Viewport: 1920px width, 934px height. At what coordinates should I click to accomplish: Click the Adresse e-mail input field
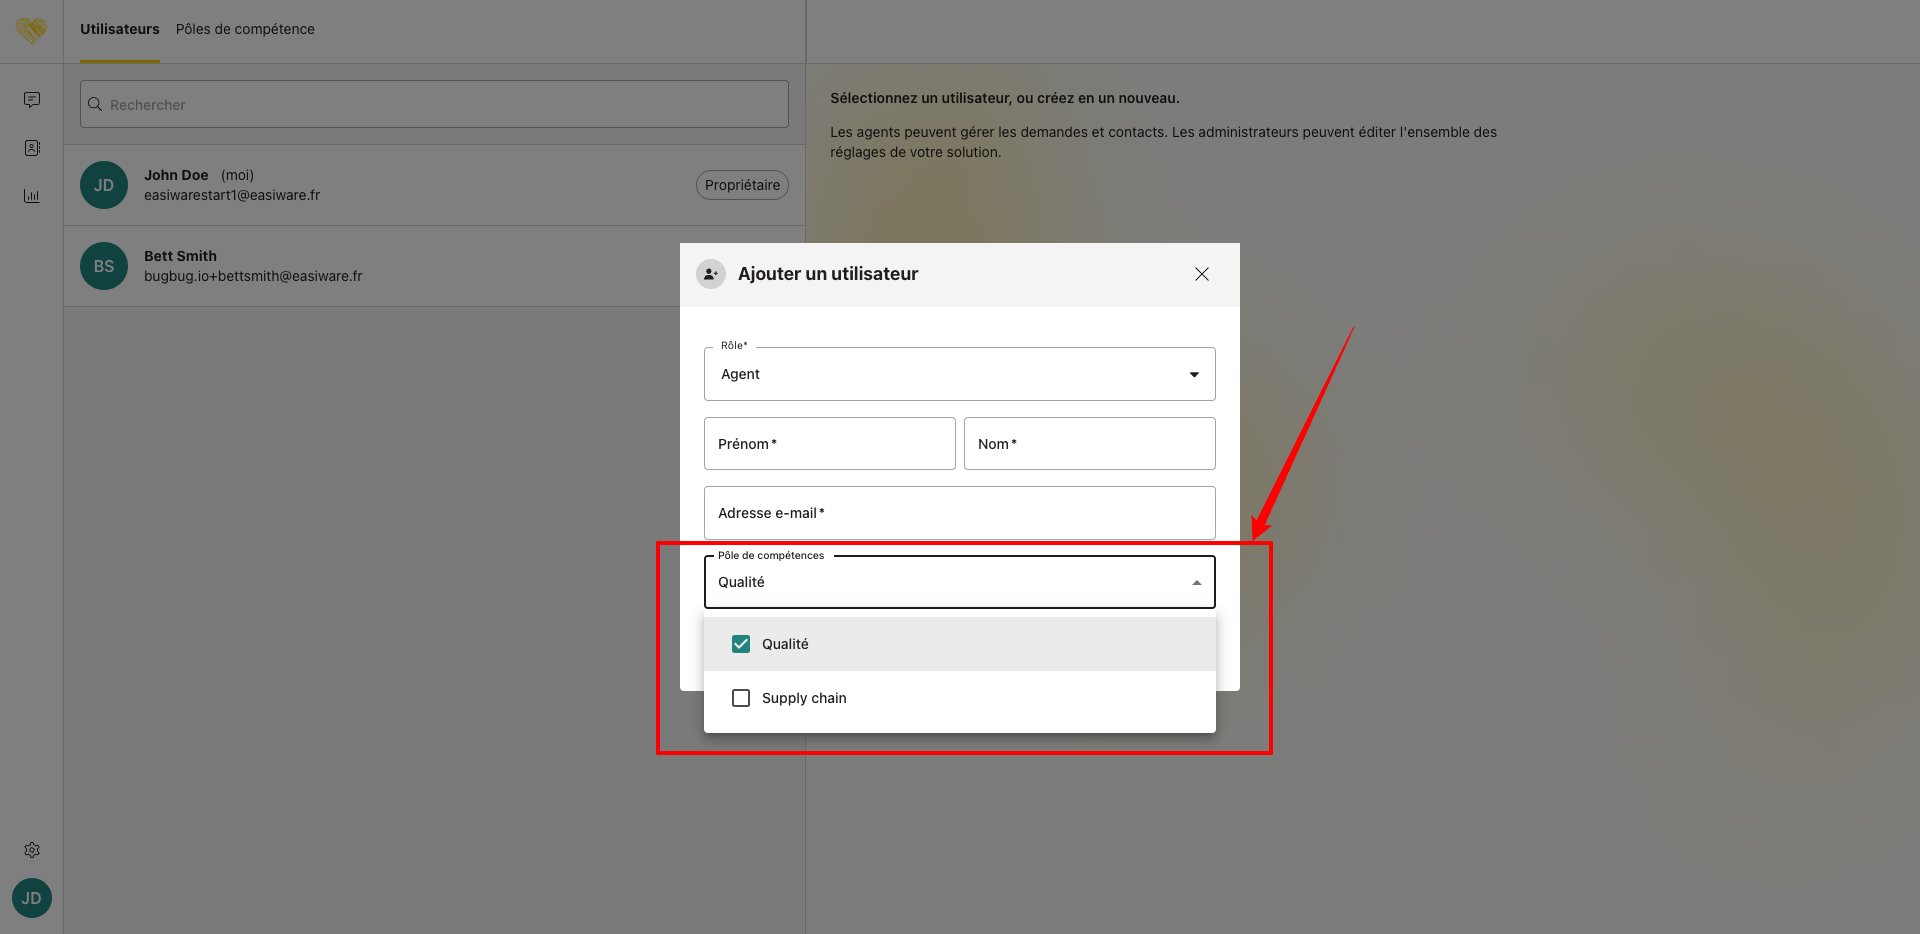coord(959,513)
